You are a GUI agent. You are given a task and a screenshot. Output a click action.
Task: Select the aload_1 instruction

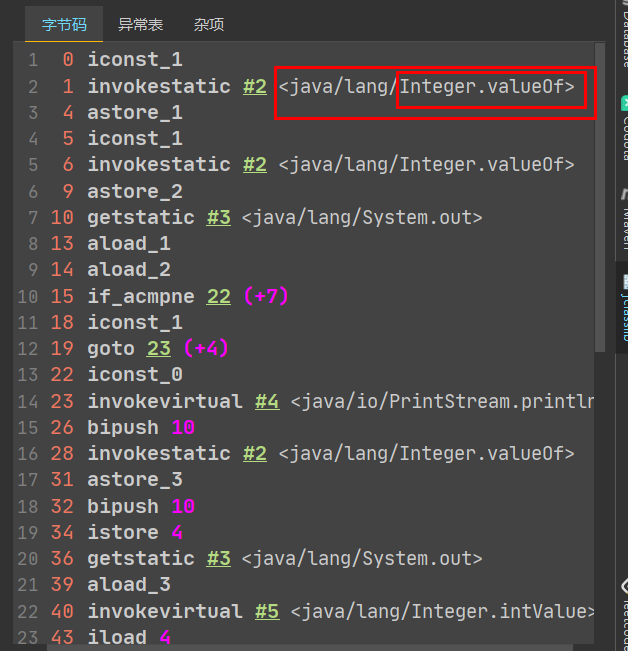[x=129, y=243]
